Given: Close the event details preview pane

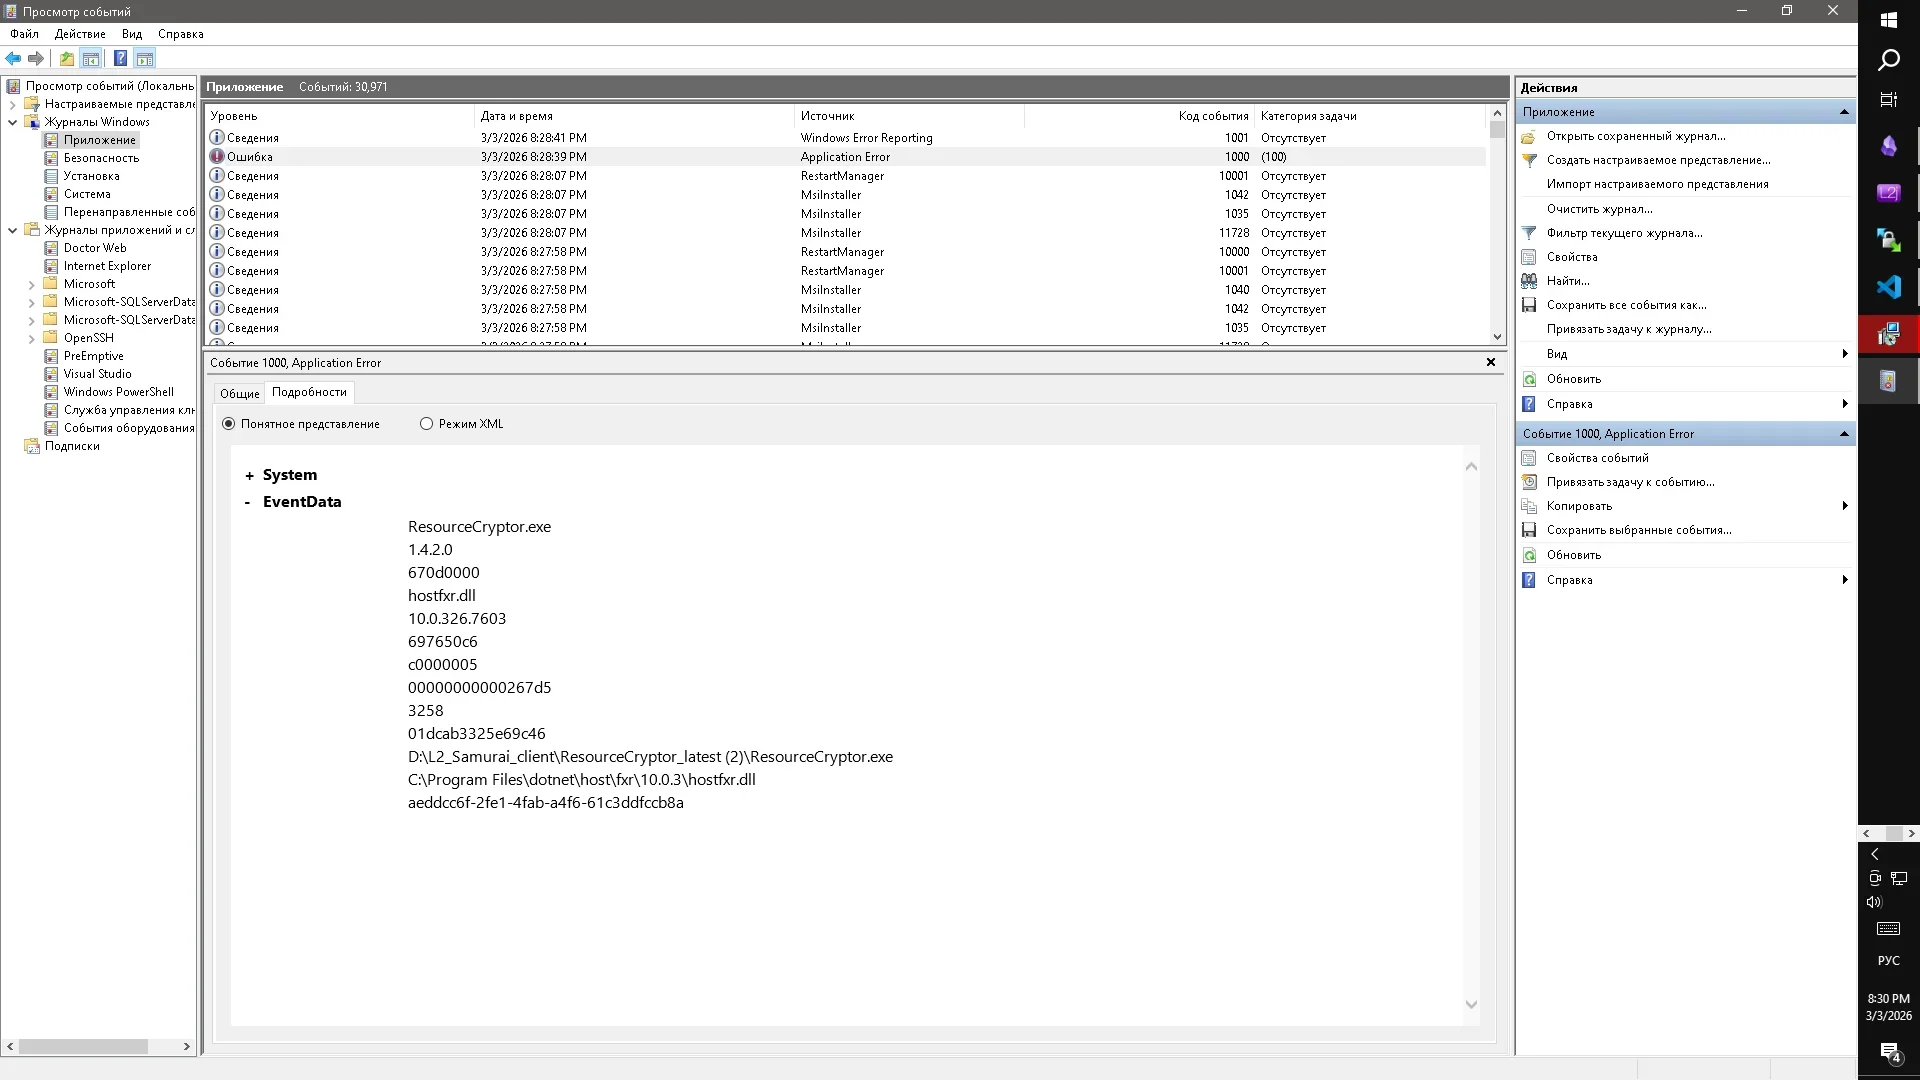Looking at the screenshot, I should point(1490,362).
